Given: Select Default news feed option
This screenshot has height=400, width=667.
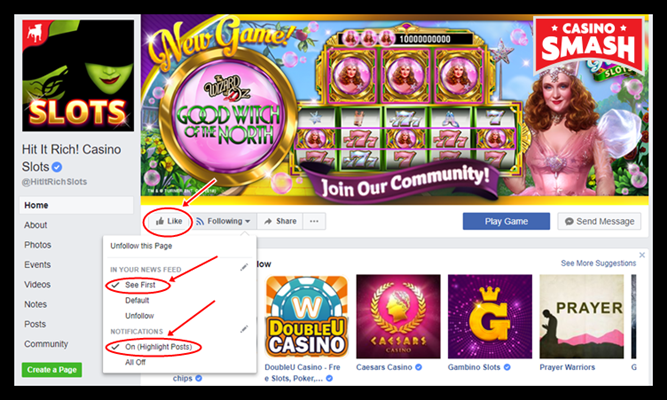Looking at the screenshot, I should pyautogui.click(x=137, y=300).
